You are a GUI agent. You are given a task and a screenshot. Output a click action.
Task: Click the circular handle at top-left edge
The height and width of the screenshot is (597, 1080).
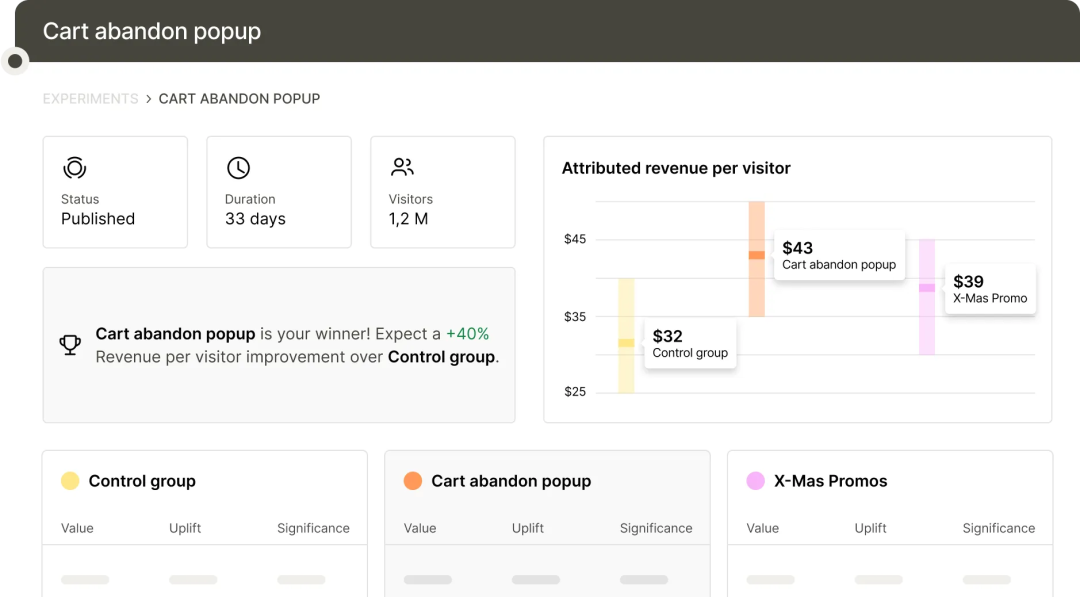click(15, 62)
